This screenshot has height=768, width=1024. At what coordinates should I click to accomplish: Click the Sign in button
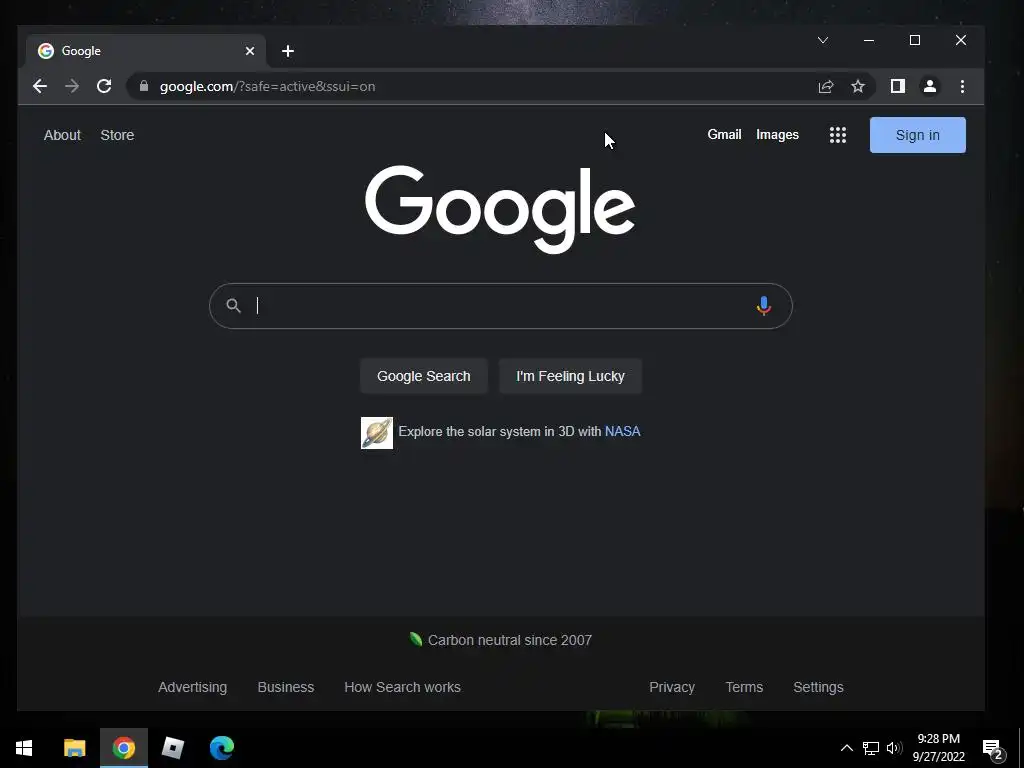click(918, 135)
